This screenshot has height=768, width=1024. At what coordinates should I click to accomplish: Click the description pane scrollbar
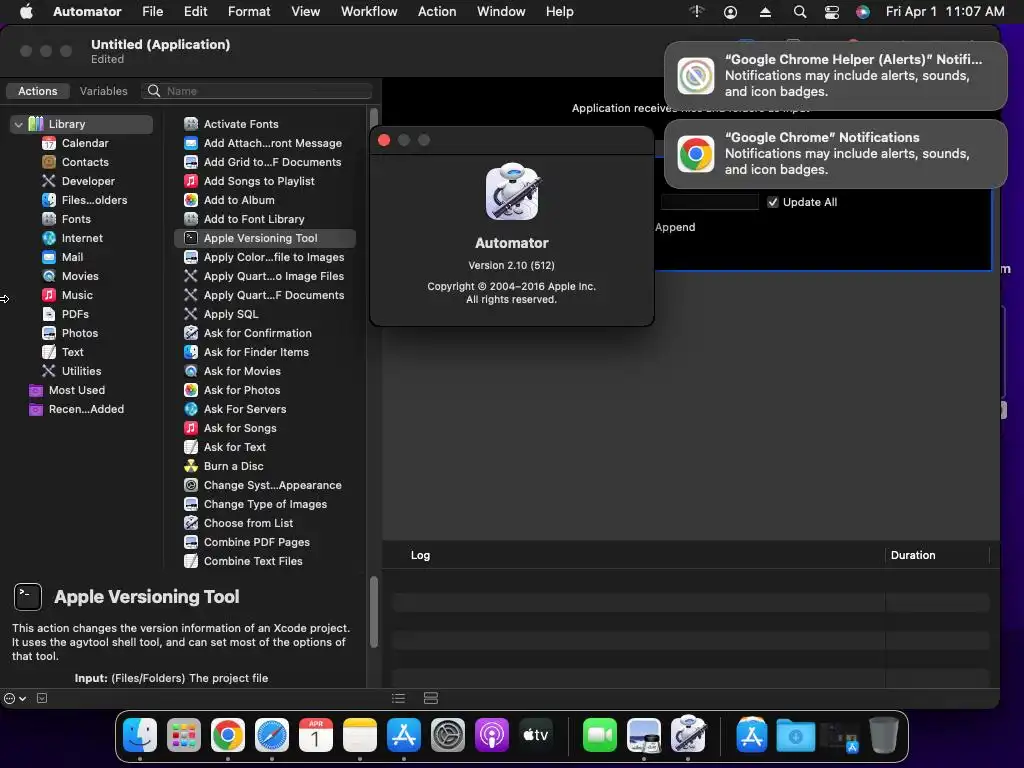tap(374, 612)
